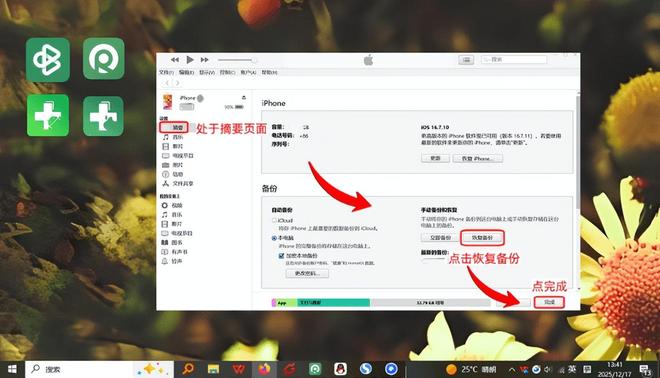Open the 编辑 menu
Image resolution: width=660 pixels, height=378 pixels.
(x=186, y=72)
